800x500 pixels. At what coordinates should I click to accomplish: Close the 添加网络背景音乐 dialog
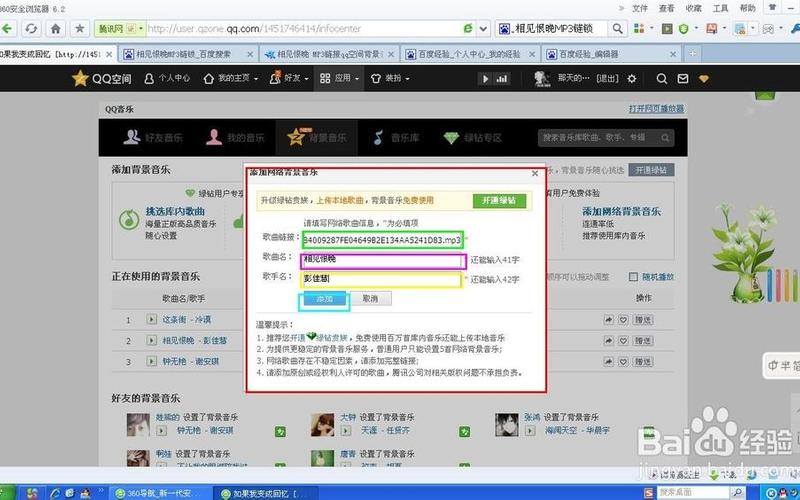pyautogui.click(x=535, y=173)
